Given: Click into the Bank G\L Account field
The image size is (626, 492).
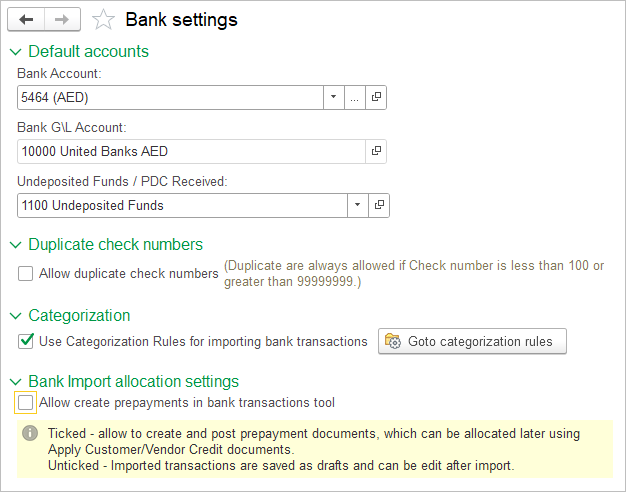Looking at the screenshot, I should pyautogui.click(x=190, y=151).
